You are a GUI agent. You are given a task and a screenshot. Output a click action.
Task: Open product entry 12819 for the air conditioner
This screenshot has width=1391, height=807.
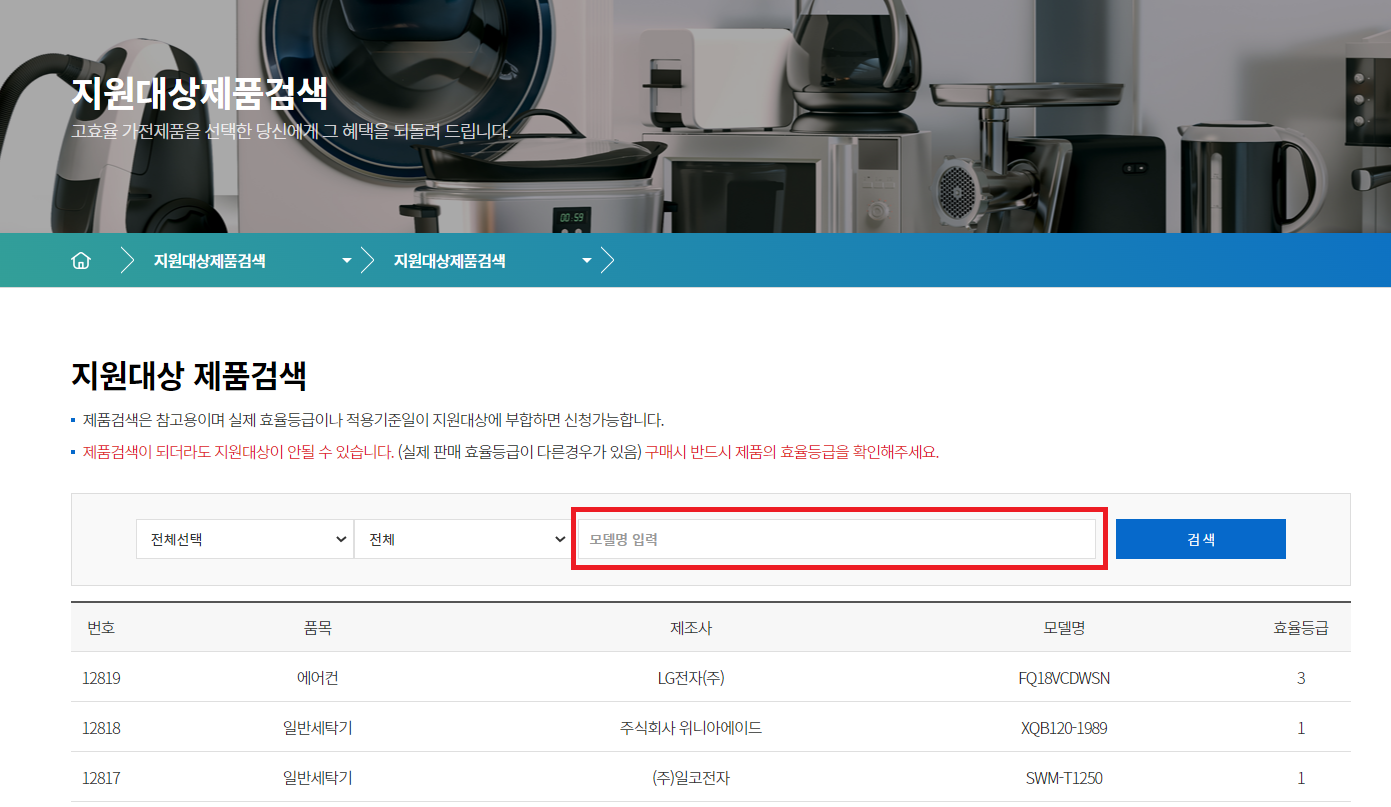coord(103,677)
